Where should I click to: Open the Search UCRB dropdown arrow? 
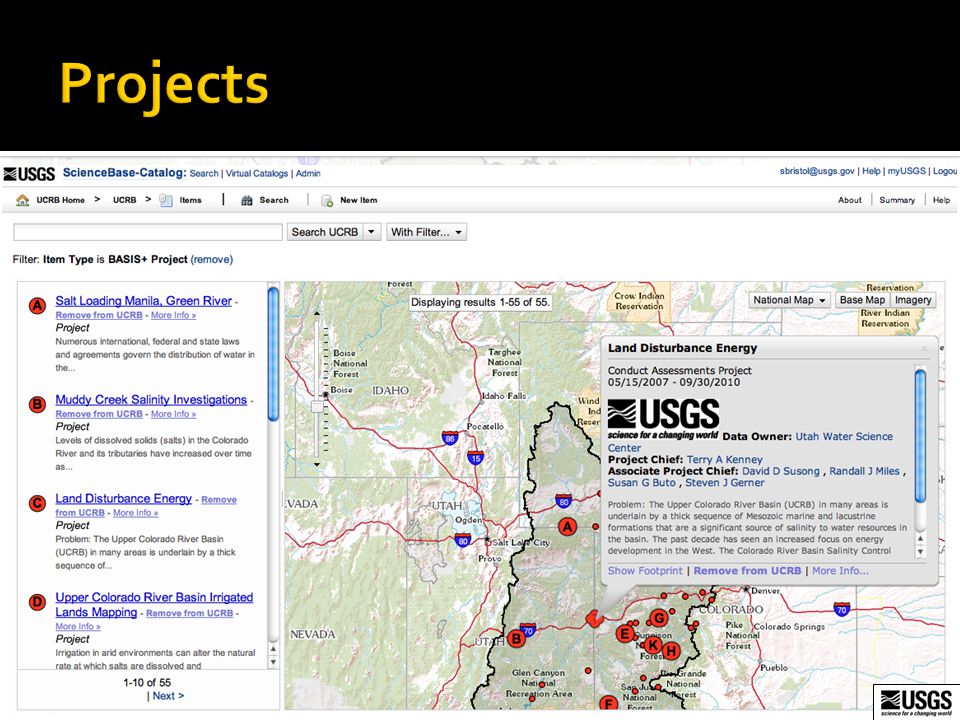[x=371, y=232]
